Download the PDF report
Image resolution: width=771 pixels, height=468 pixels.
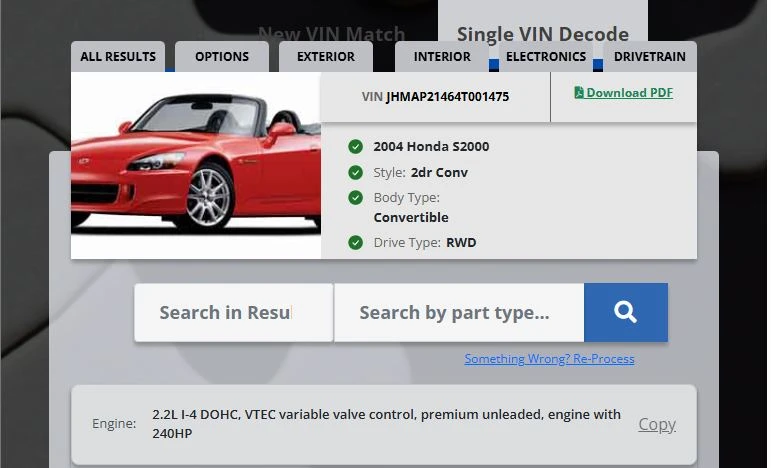click(623, 92)
